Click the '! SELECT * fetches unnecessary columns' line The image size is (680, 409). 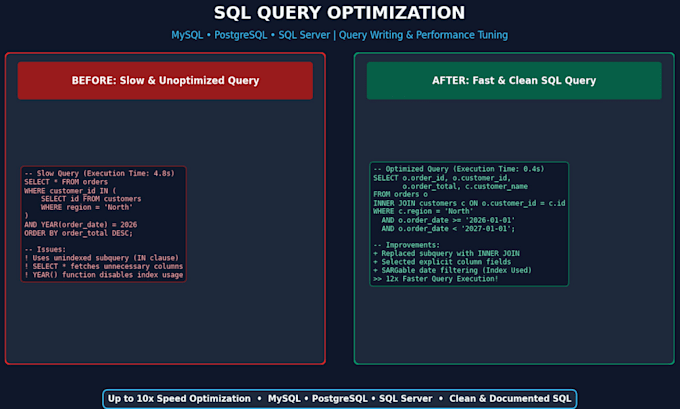104,266
